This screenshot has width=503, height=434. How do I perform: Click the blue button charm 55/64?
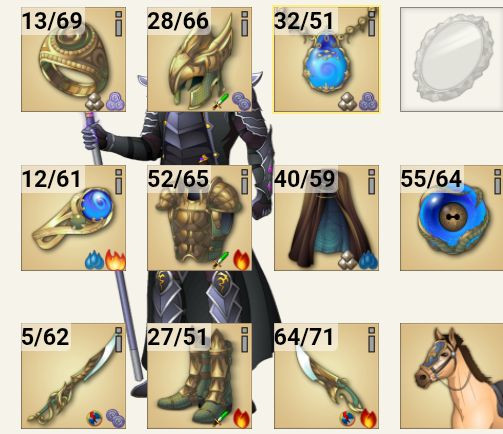(452, 218)
